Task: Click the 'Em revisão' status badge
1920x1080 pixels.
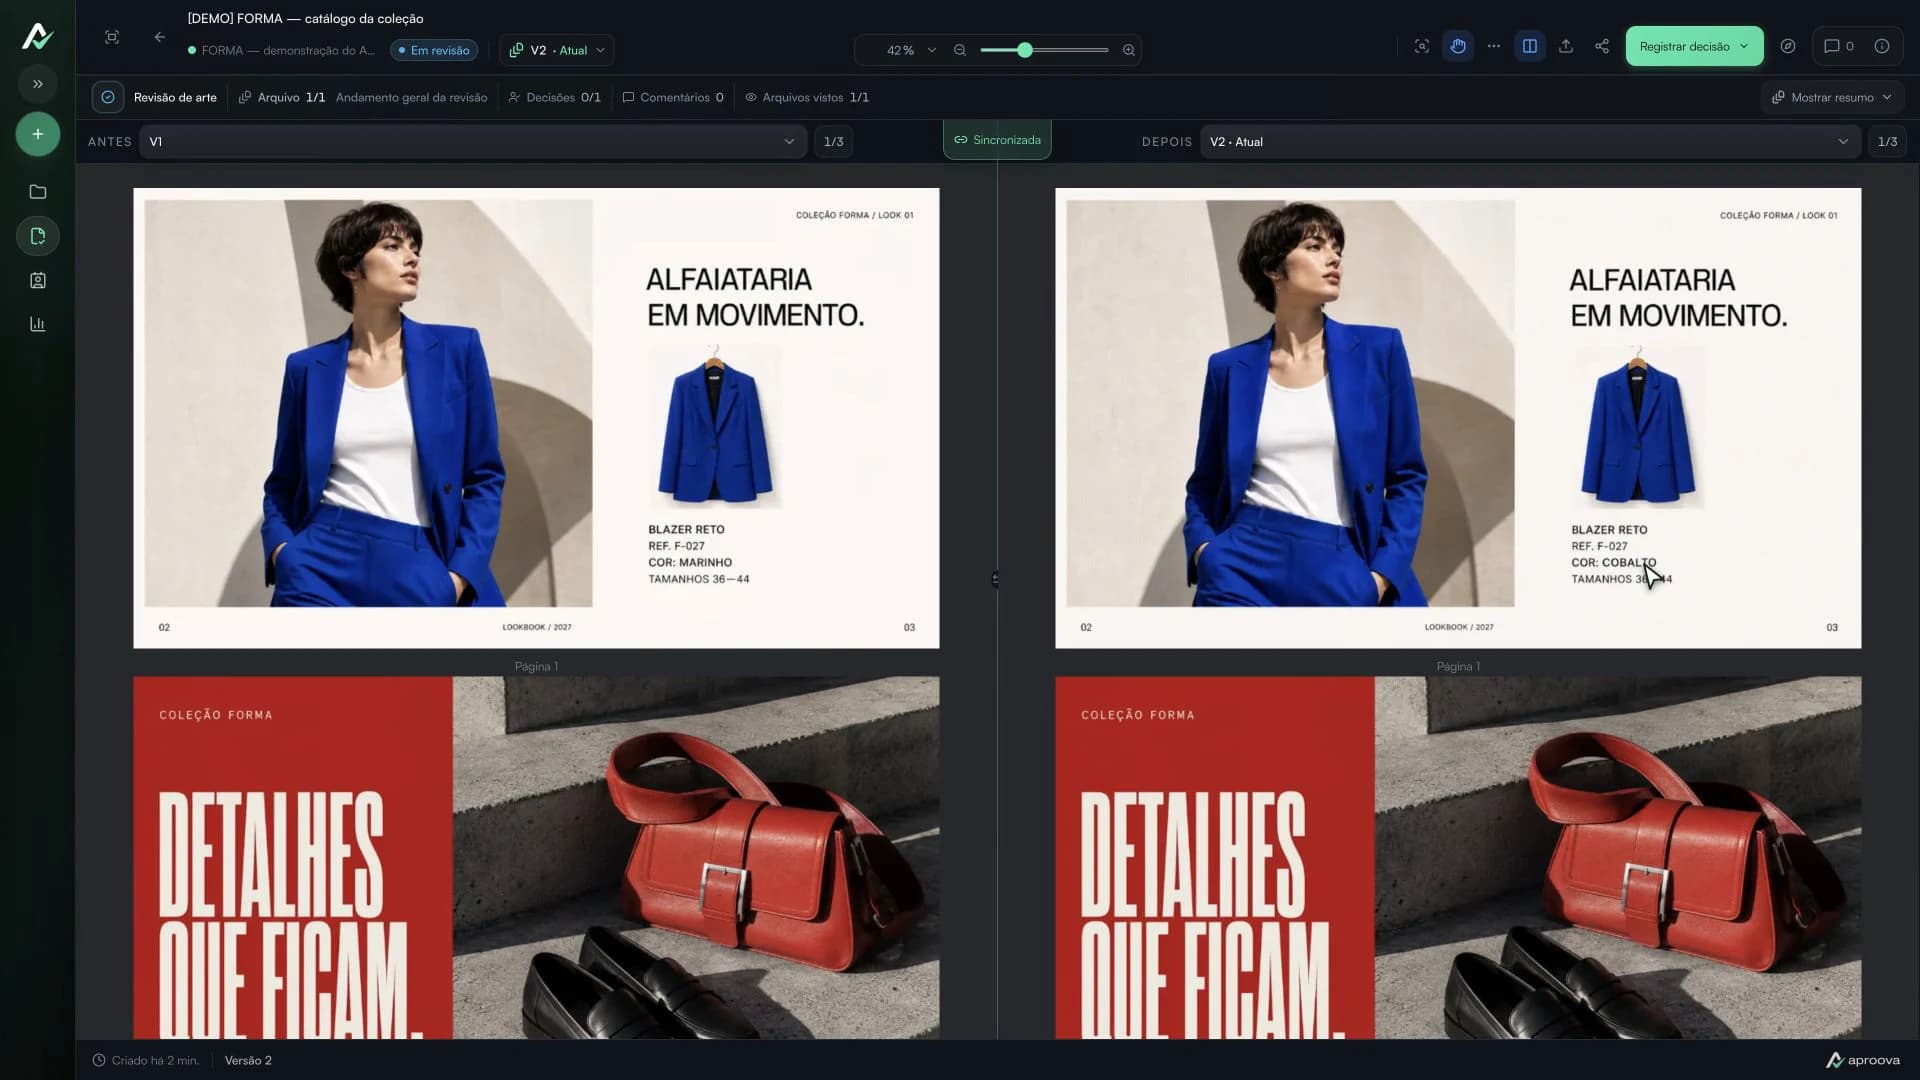Action: (434, 50)
